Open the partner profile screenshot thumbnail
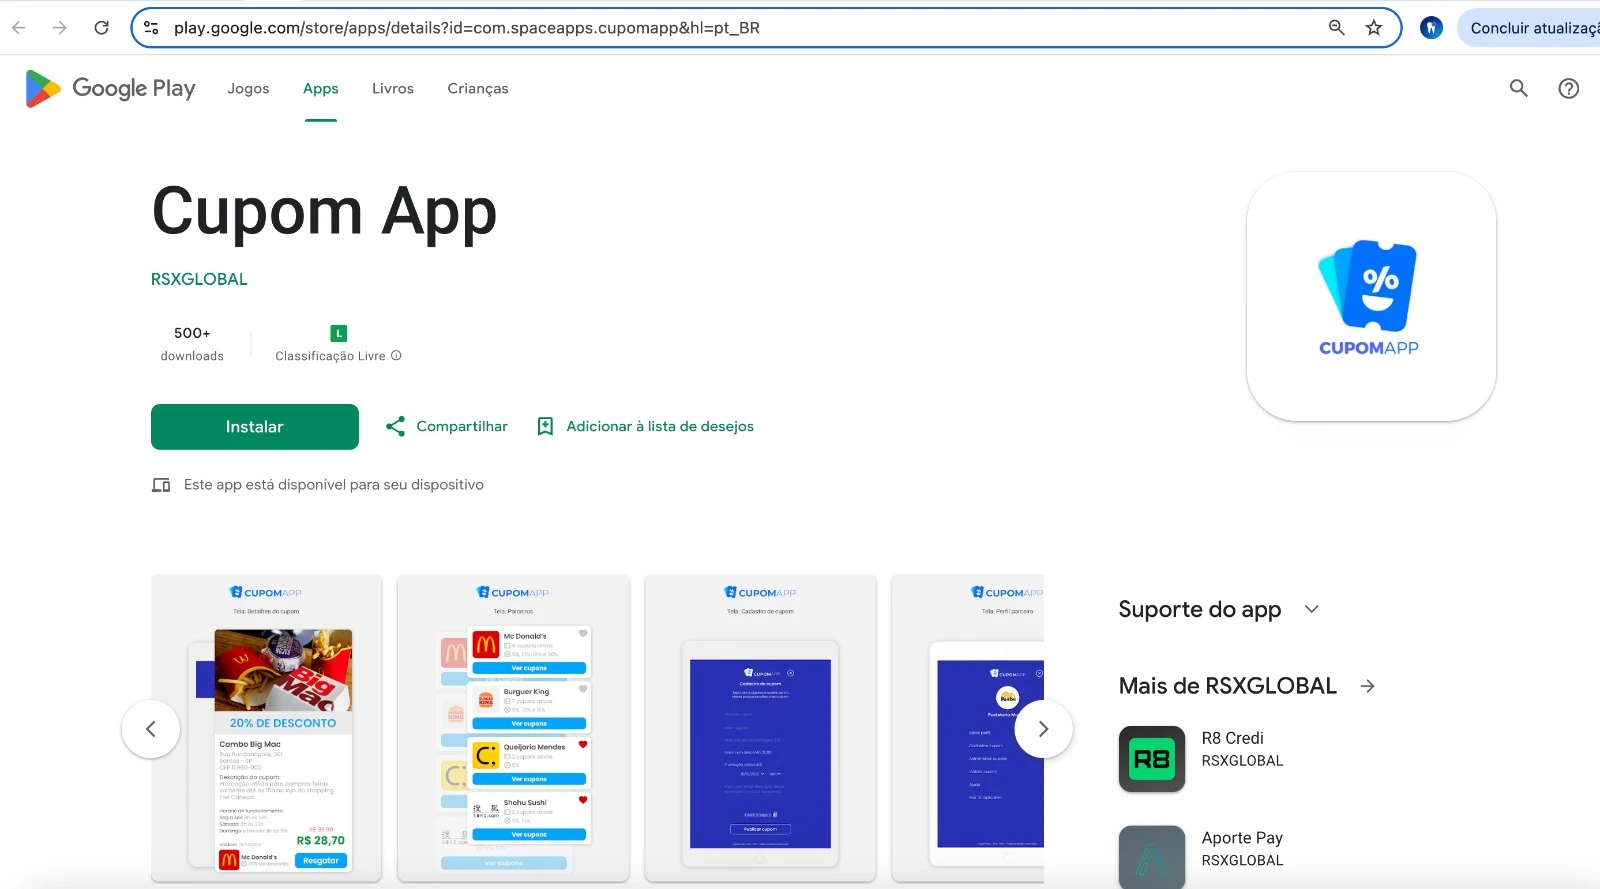Screen dimensions: 1600x889 point(968,728)
